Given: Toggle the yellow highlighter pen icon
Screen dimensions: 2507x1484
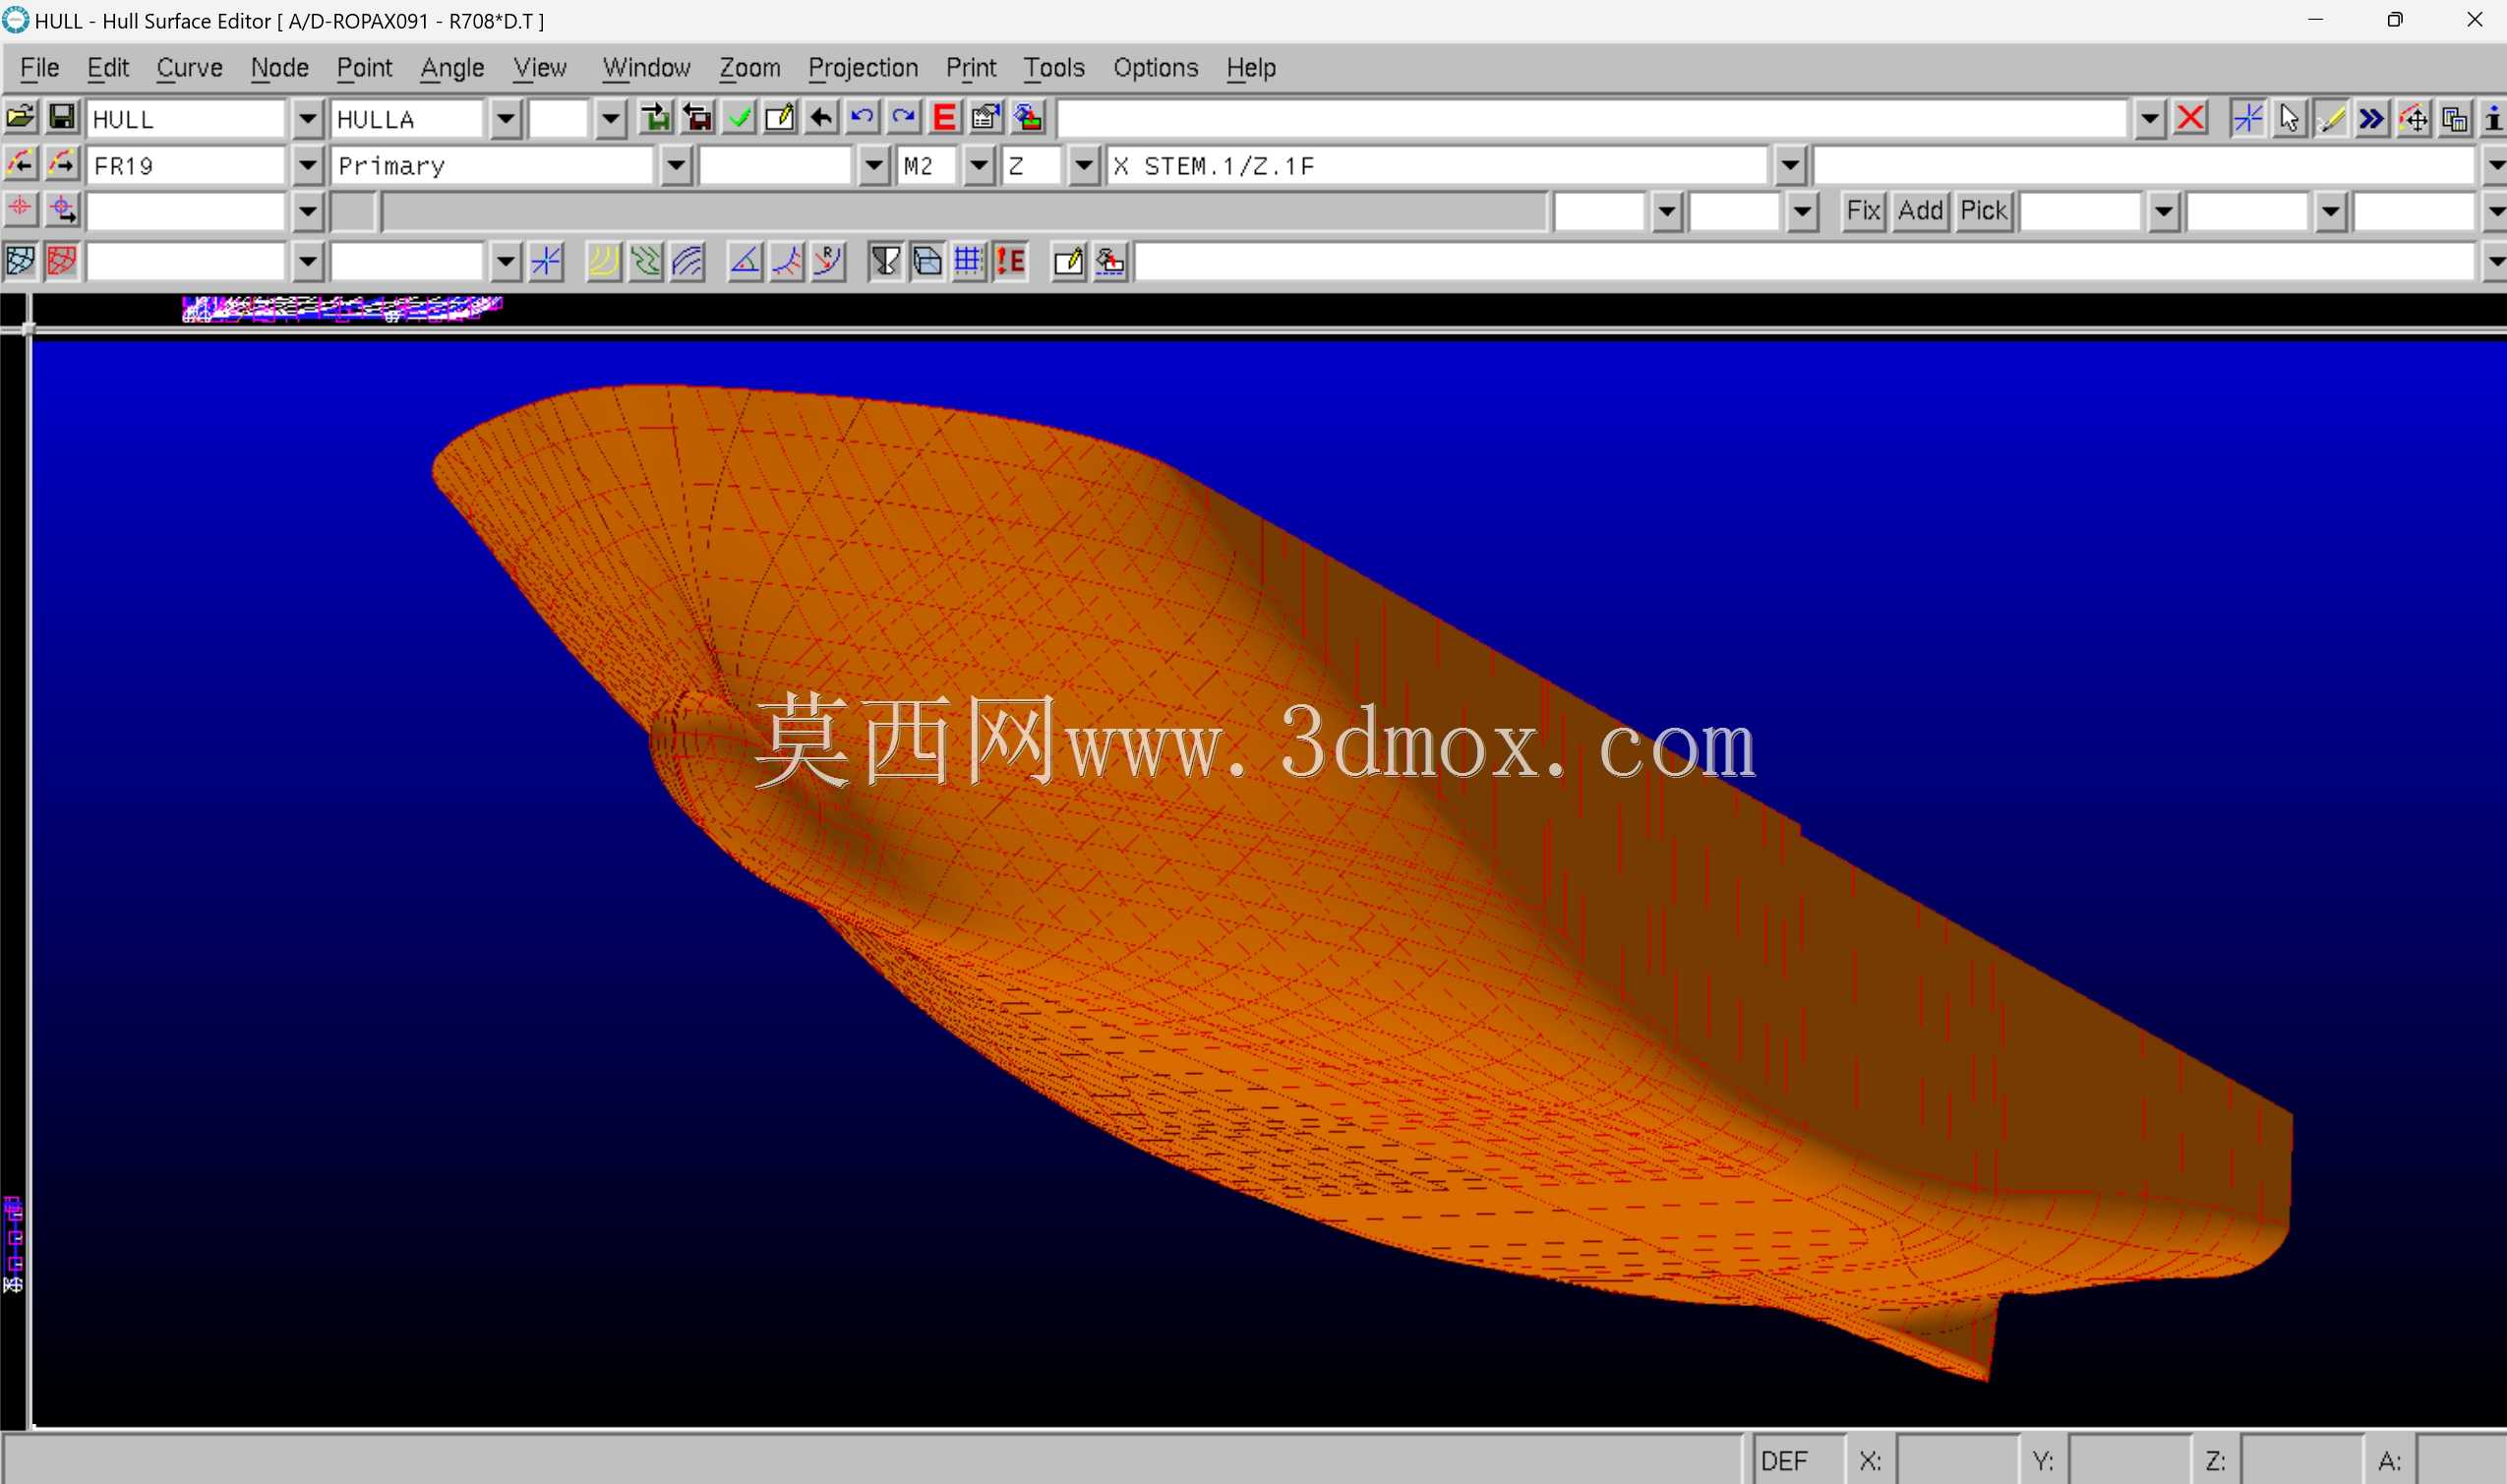Looking at the screenshot, I should [x=2331, y=118].
